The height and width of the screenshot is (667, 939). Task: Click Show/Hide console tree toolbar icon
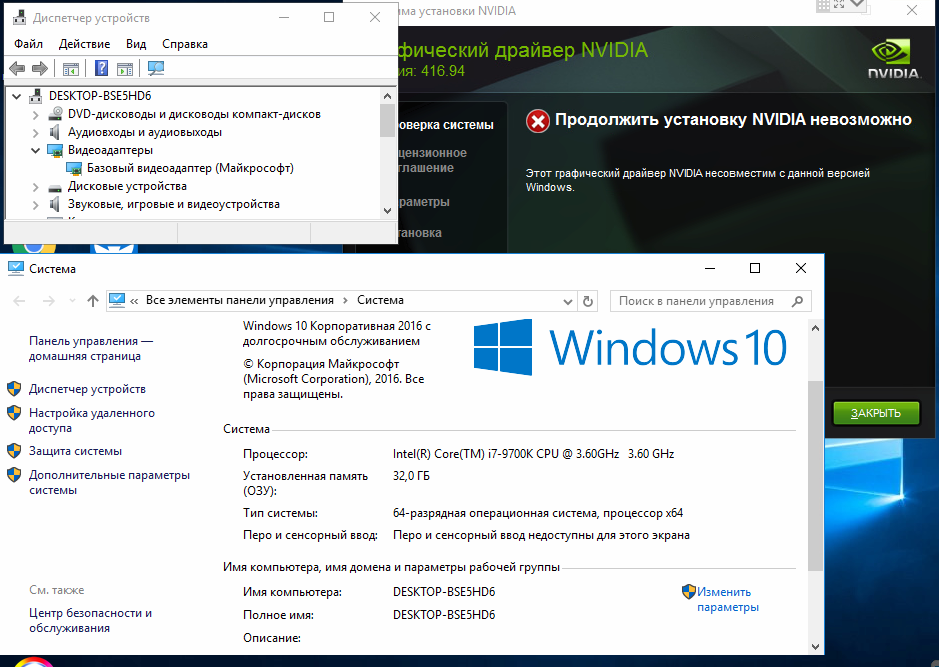(x=71, y=69)
